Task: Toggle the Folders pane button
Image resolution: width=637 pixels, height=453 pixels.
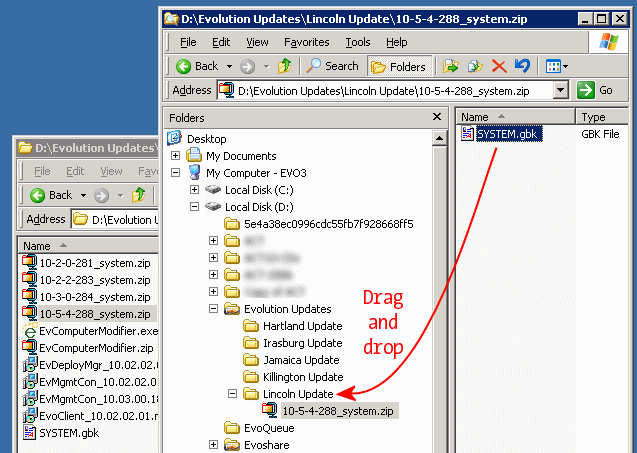Action: [x=398, y=66]
